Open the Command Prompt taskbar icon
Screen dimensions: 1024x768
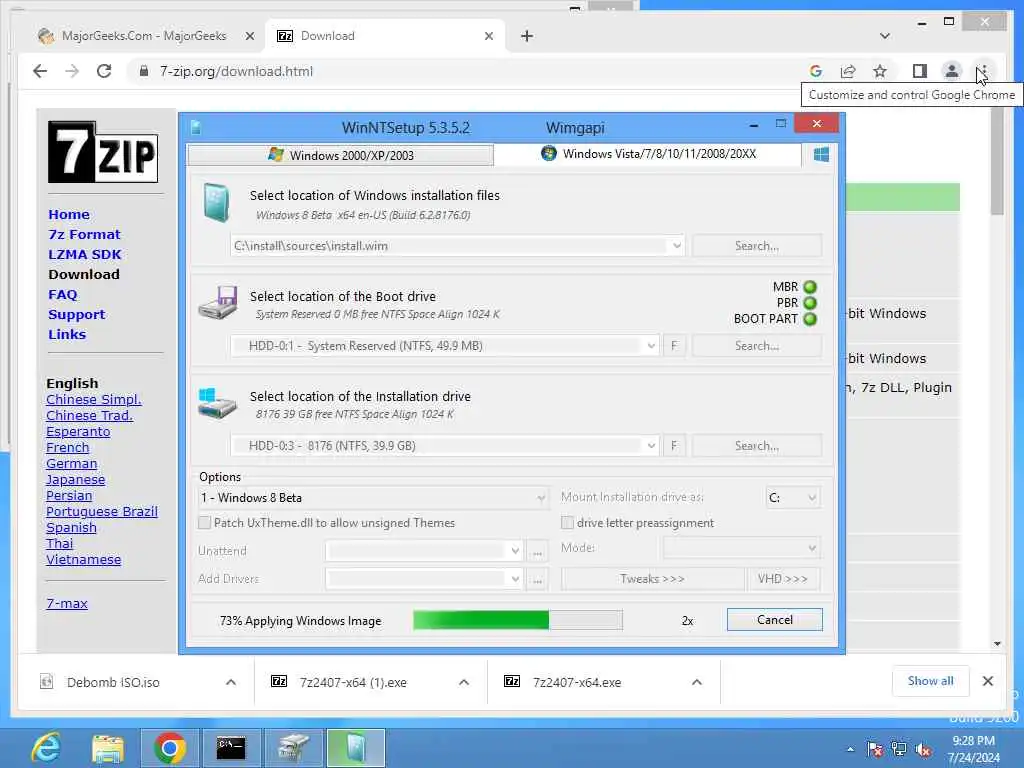pyautogui.click(x=231, y=748)
